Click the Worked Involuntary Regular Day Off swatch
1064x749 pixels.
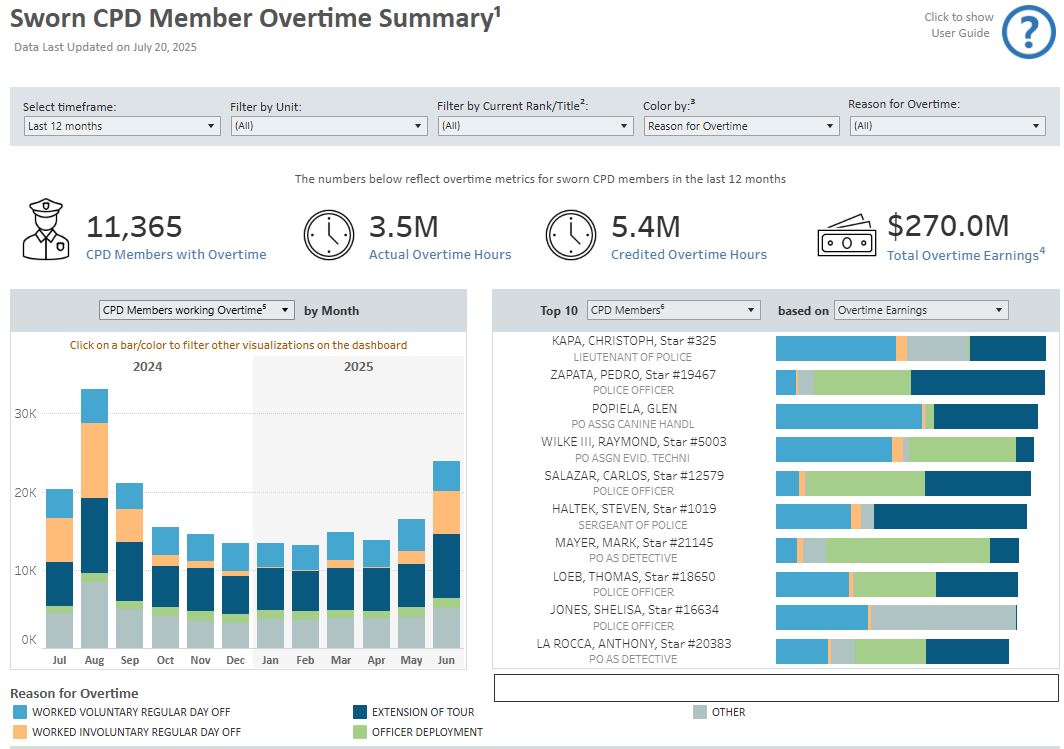(20, 732)
